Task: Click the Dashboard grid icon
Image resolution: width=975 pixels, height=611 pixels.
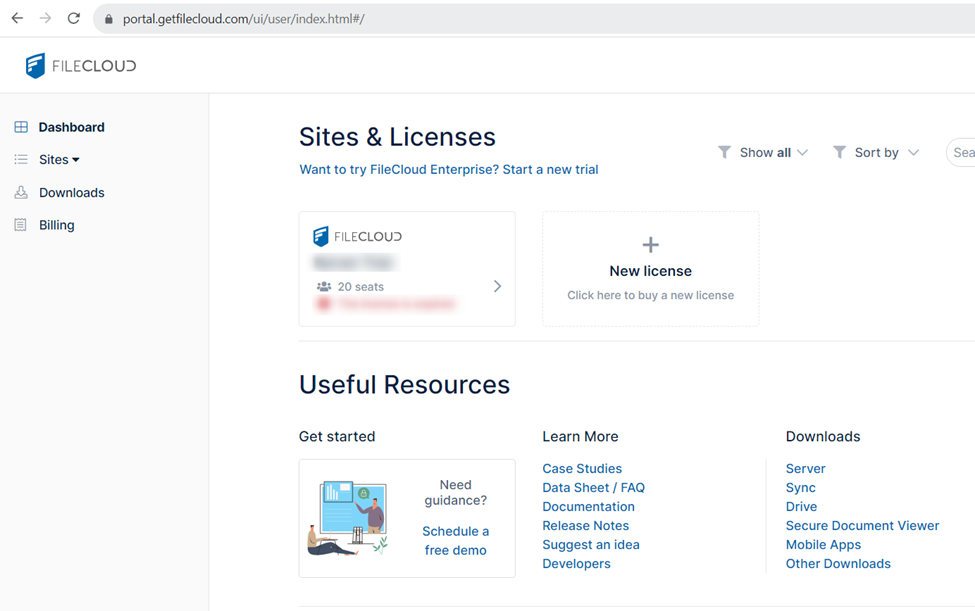Action: pos(21,127)
